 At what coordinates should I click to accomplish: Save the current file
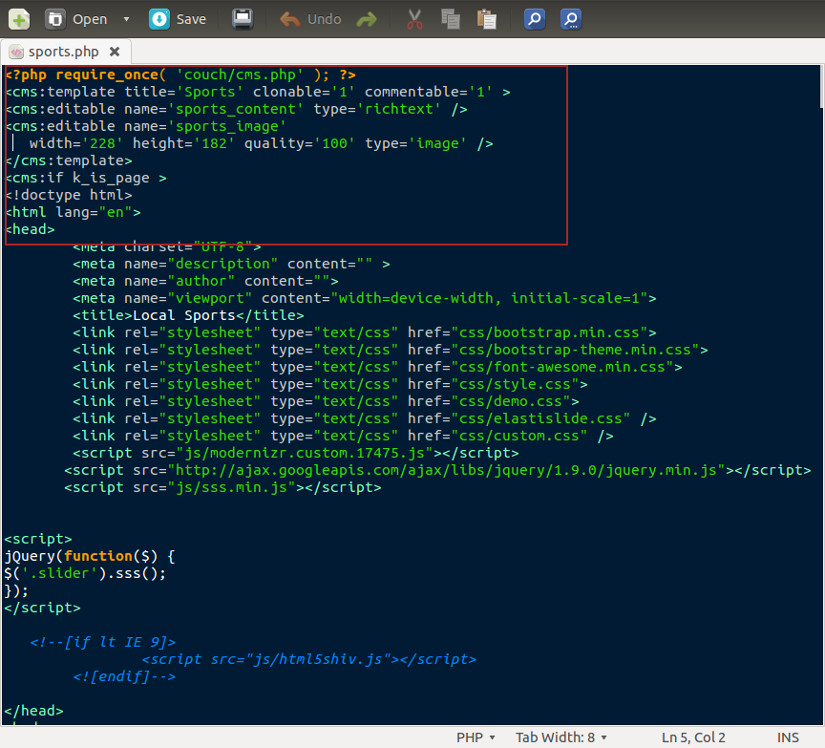(177, 19)
